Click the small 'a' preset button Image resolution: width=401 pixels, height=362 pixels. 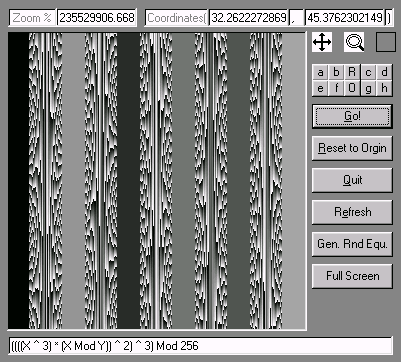click(x=320, y=72)
